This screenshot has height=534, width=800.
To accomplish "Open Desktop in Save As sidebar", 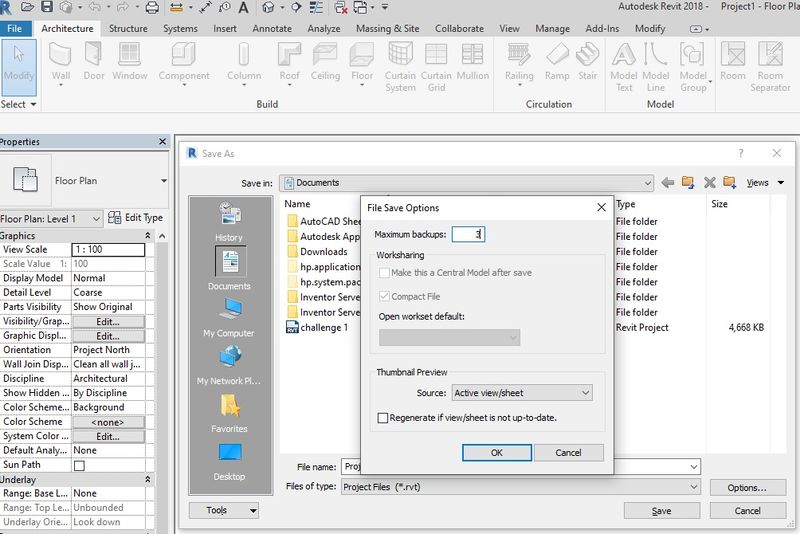I will coord(229,462).
